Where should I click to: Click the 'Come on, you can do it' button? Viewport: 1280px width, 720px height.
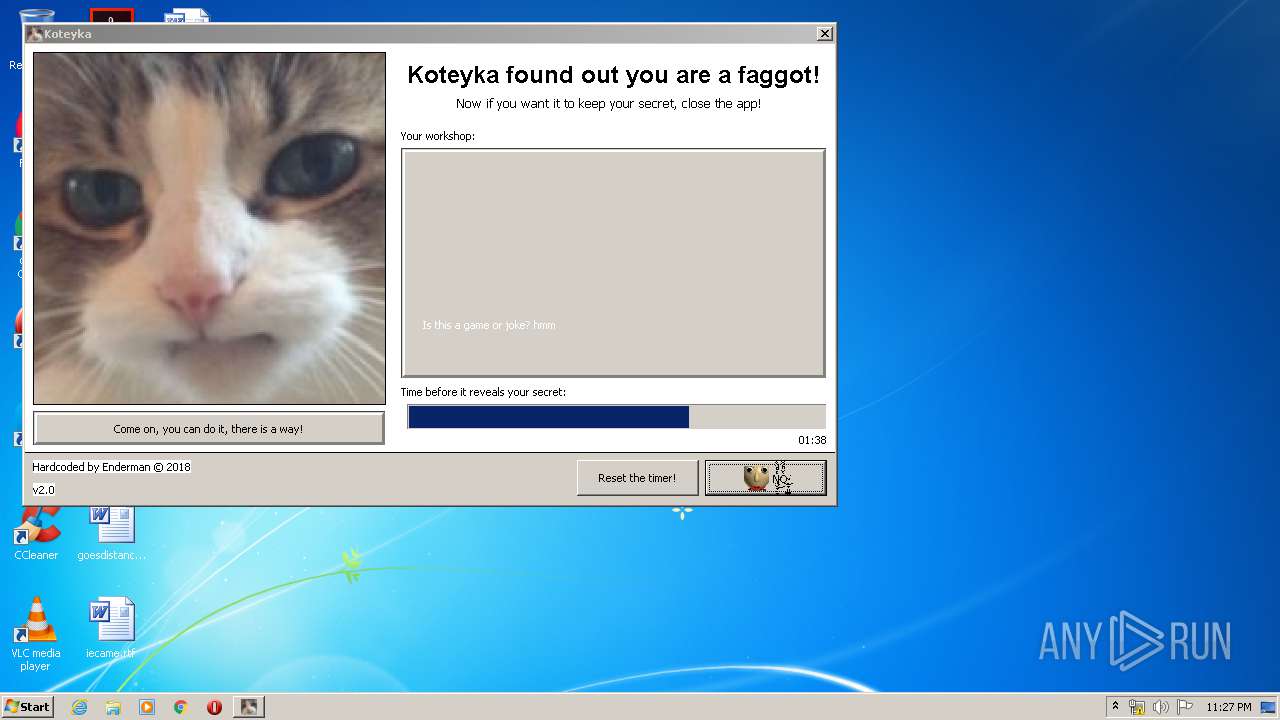click(208, 428)
